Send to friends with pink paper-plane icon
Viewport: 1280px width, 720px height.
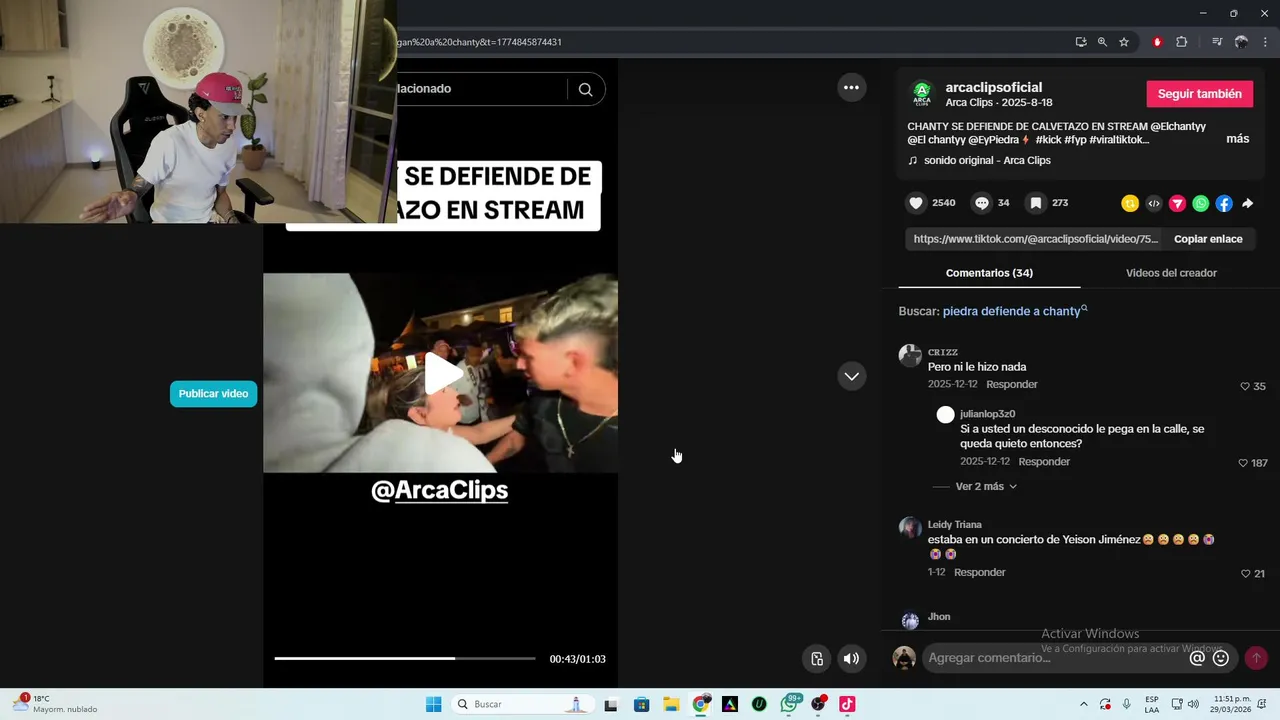click(x=1177, y=203)
